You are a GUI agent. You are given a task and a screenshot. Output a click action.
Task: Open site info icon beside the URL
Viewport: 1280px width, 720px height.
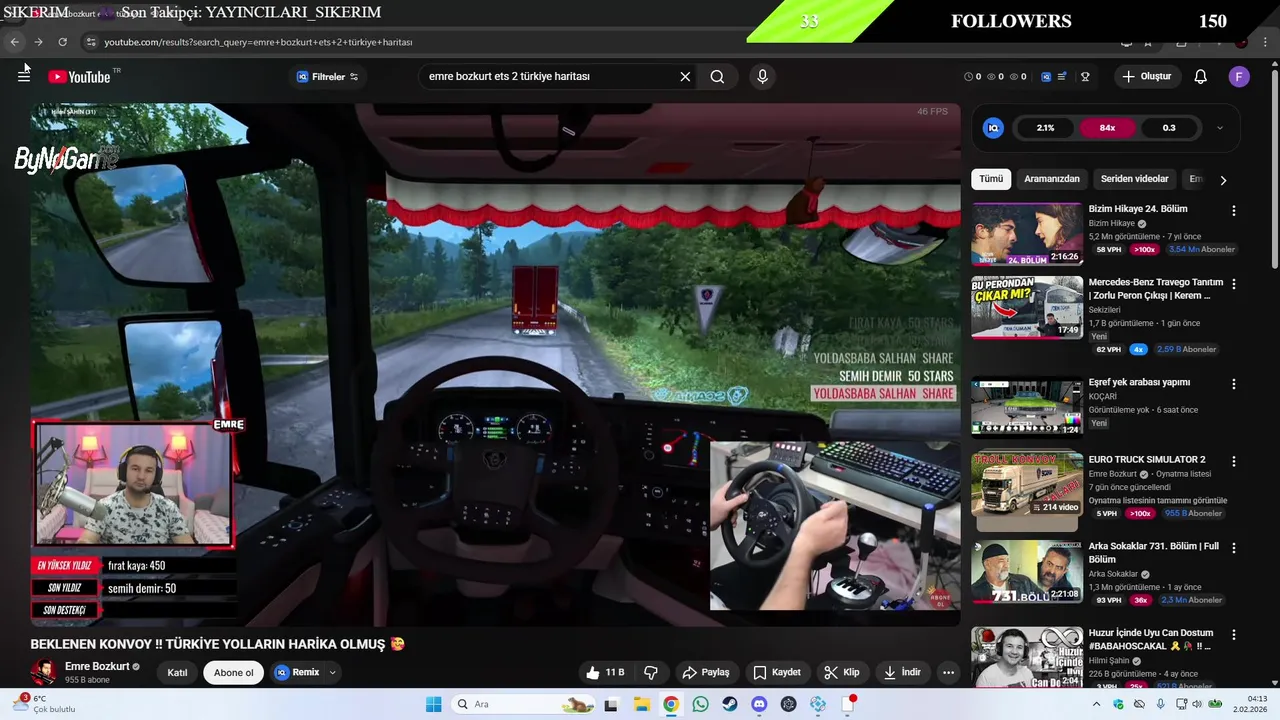pyautogui.click(x=91, y=42)
